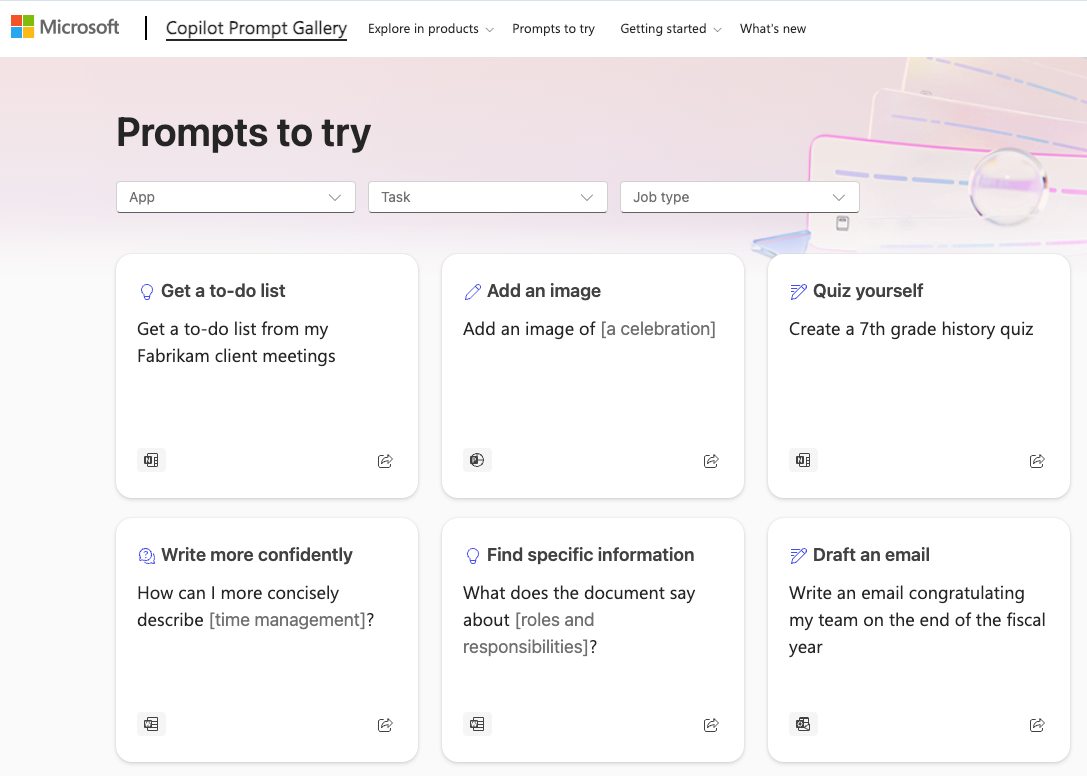
Task: Open the Copilot Prompt Gallery home link
Action: tap(256, 28)
